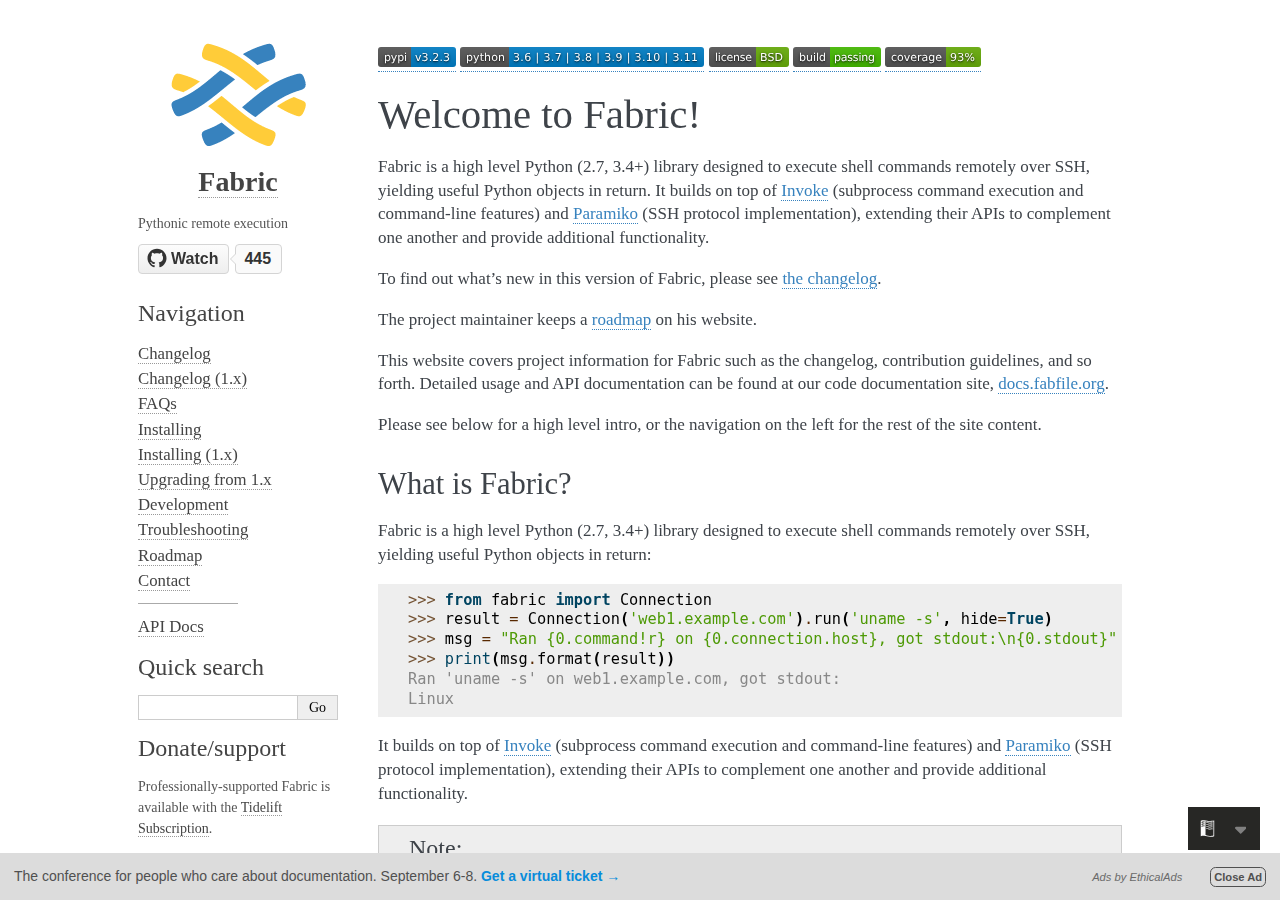Visit the docs.fabfile.org link

coord(1051,384)
